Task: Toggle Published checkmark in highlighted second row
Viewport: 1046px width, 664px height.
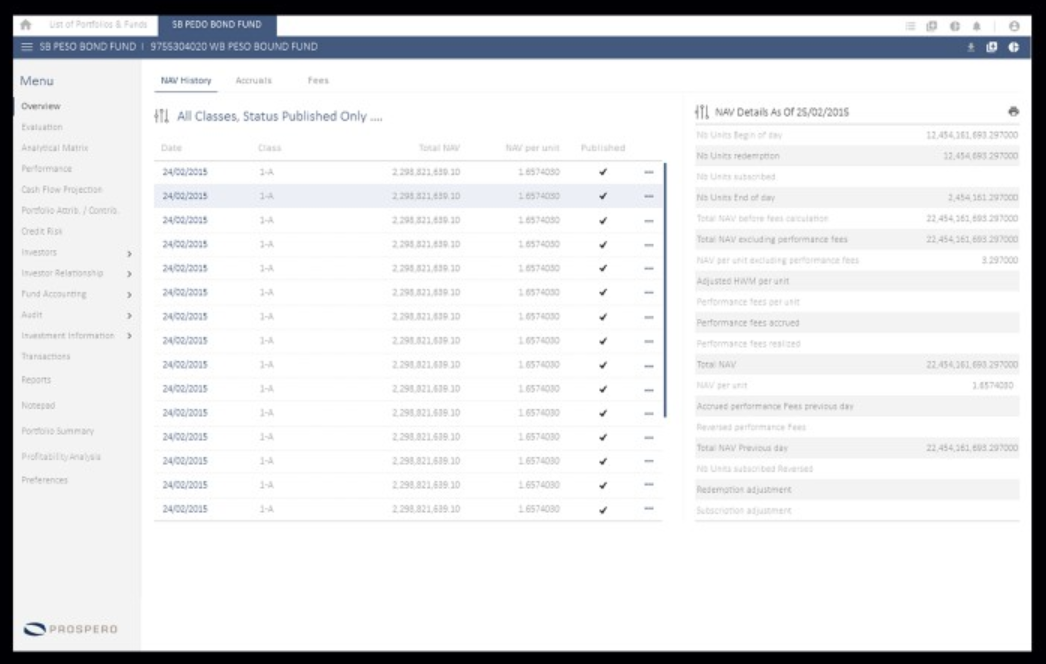Action: (603, 196)
